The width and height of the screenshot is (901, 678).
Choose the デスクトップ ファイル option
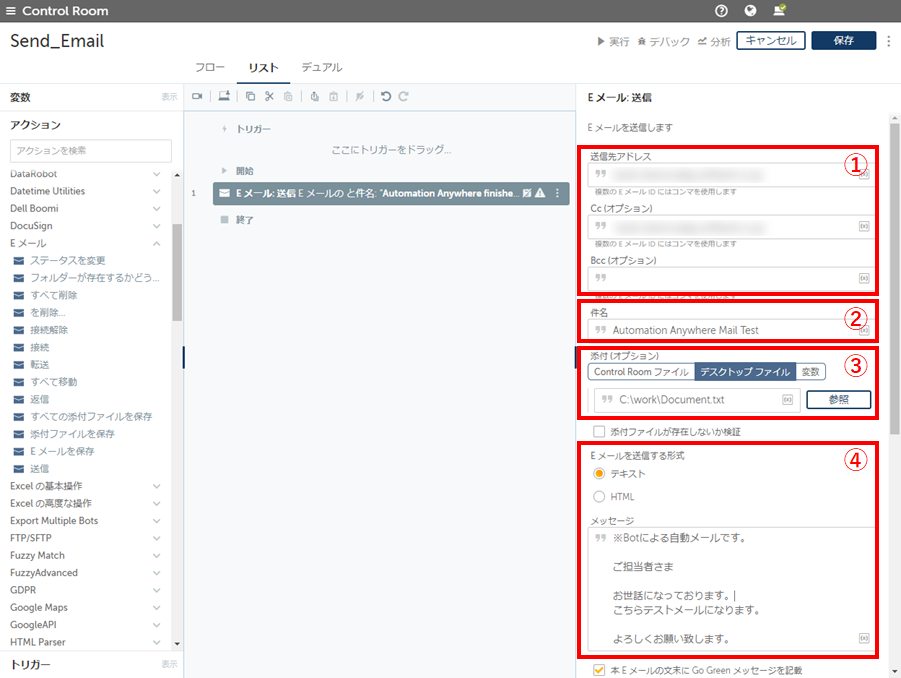coord(745,372)
